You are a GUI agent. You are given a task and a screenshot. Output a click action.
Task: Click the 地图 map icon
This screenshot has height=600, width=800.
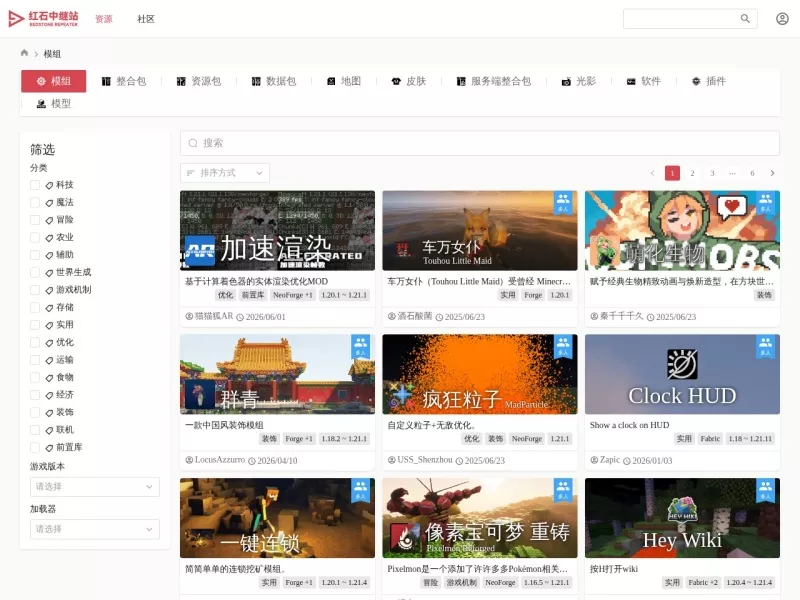coord(331,81)
